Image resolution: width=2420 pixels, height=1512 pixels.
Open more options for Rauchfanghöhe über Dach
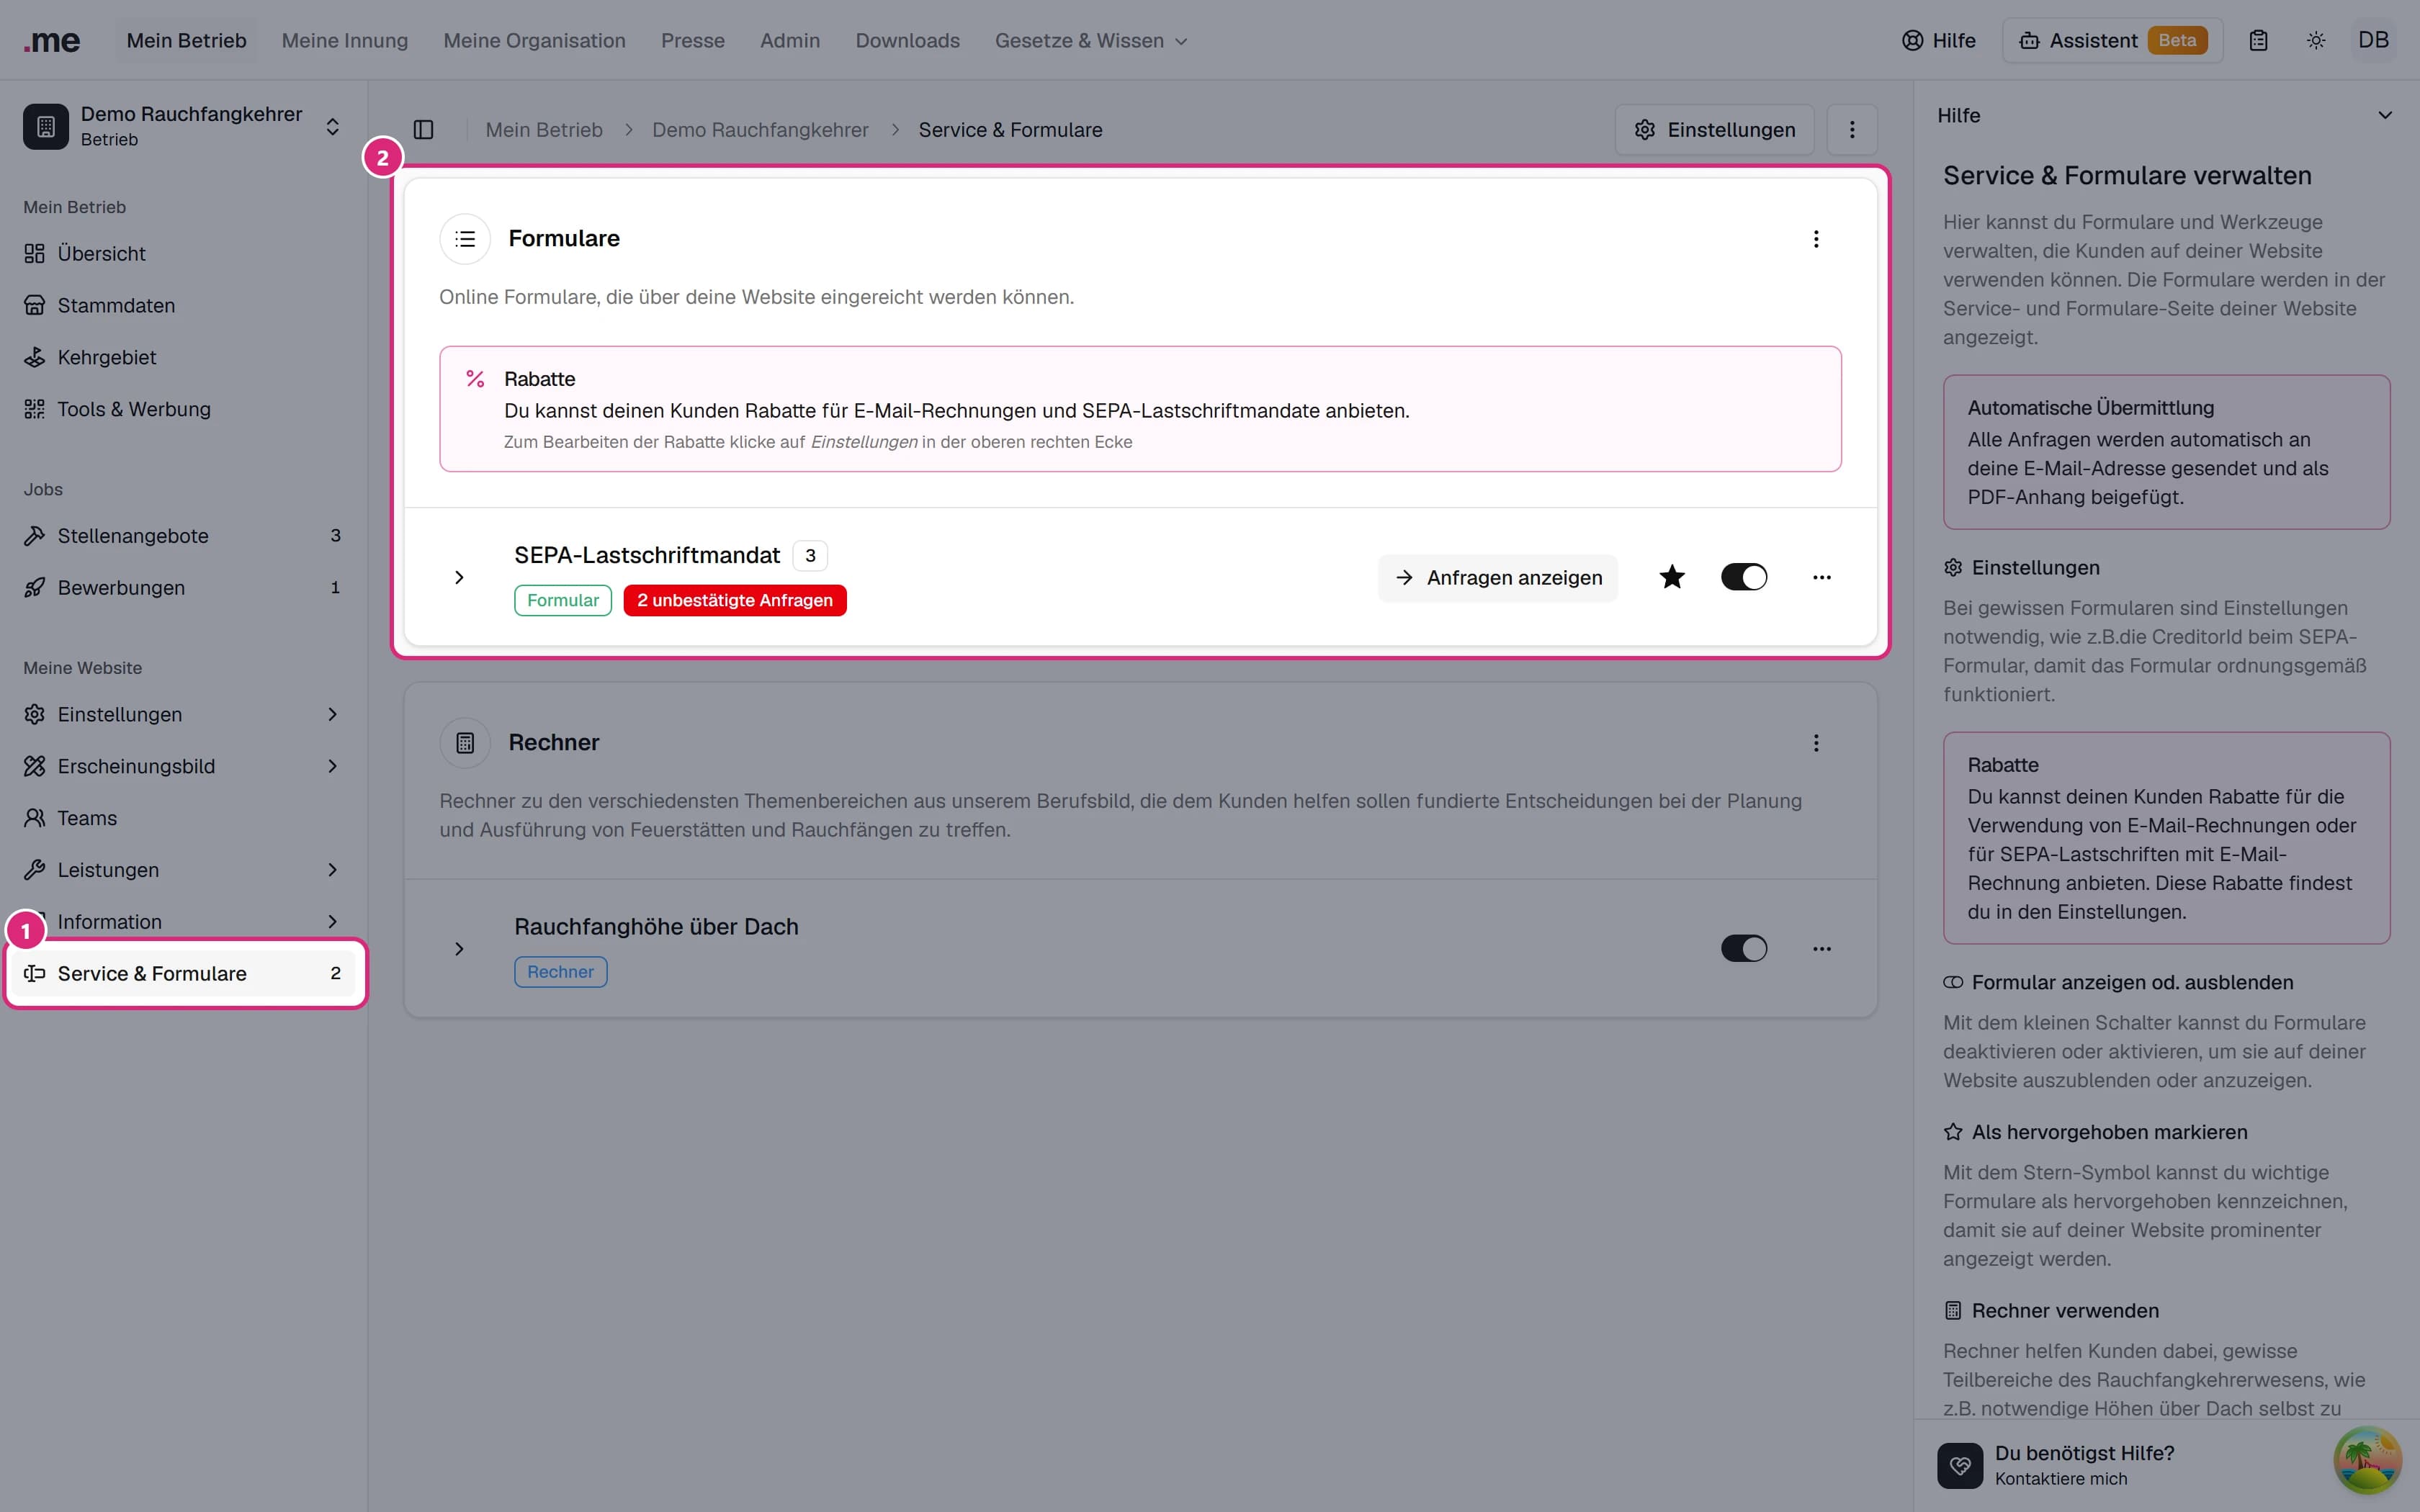click(x=1821, y=949)
